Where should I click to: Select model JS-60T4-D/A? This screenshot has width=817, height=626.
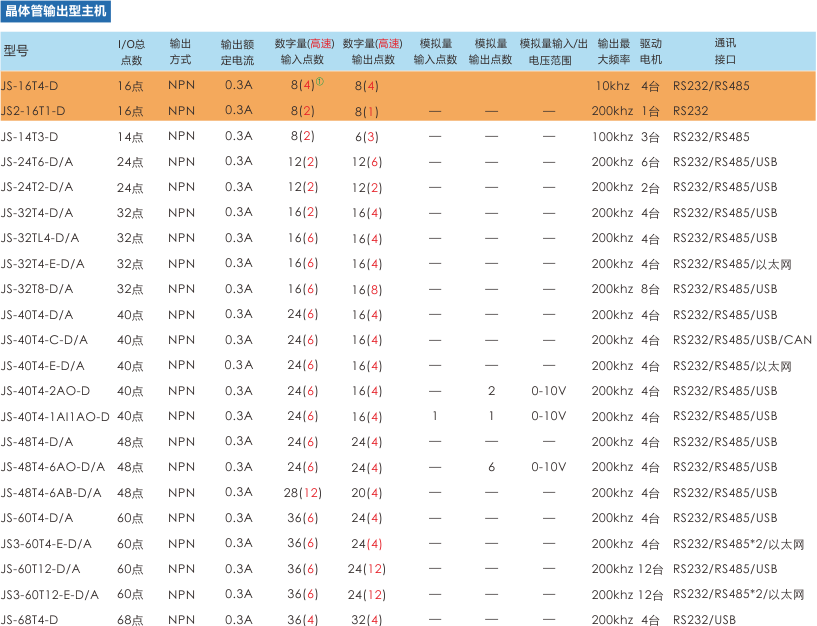click(37, 518)
